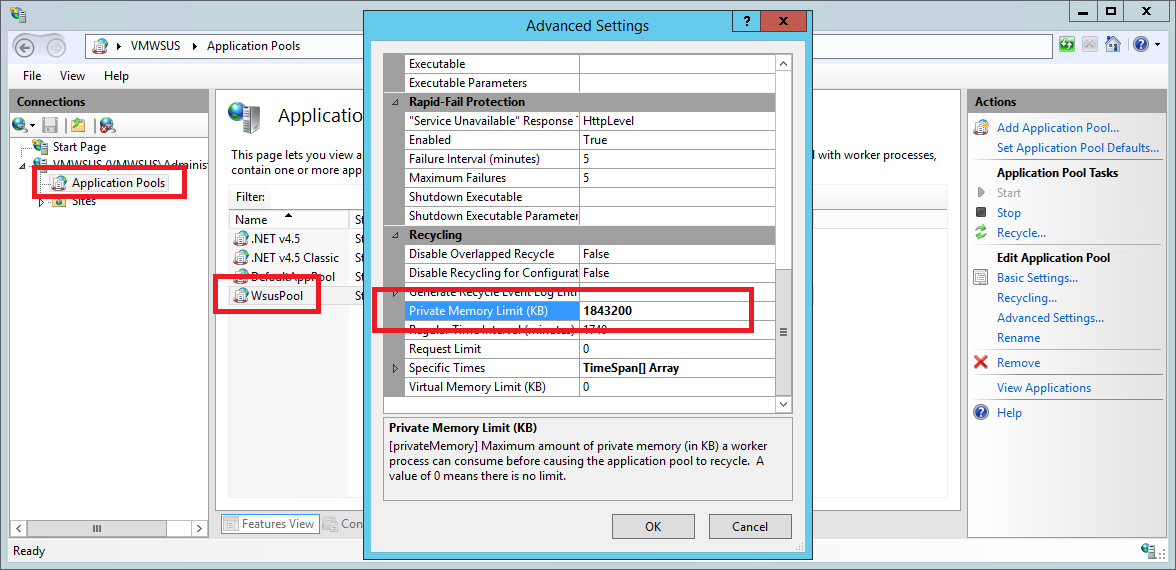Open the View menu
The width and height of the screenshot is (1176, 570).
(x=72, y=76)
